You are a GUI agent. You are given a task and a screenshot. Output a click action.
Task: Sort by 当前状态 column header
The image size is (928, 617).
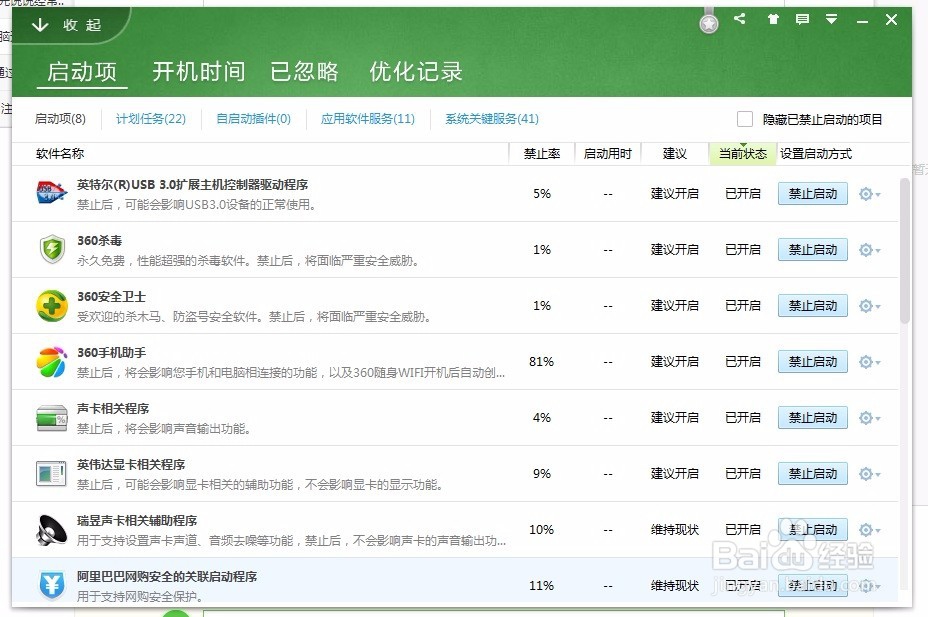coord(743,154)
